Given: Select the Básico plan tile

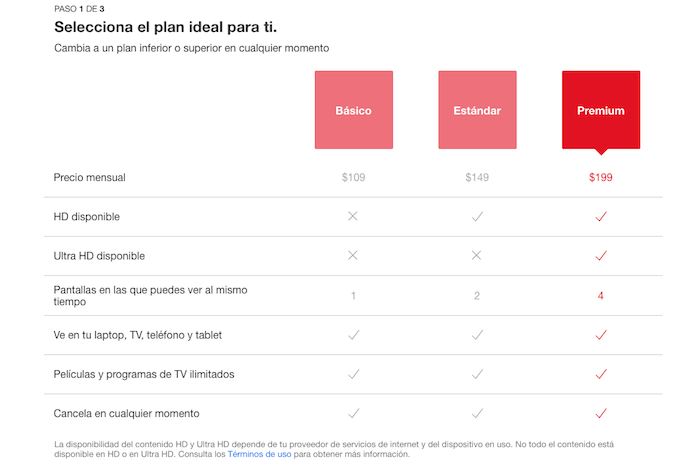Looking at the screenshot, I should tap(353, 110).
